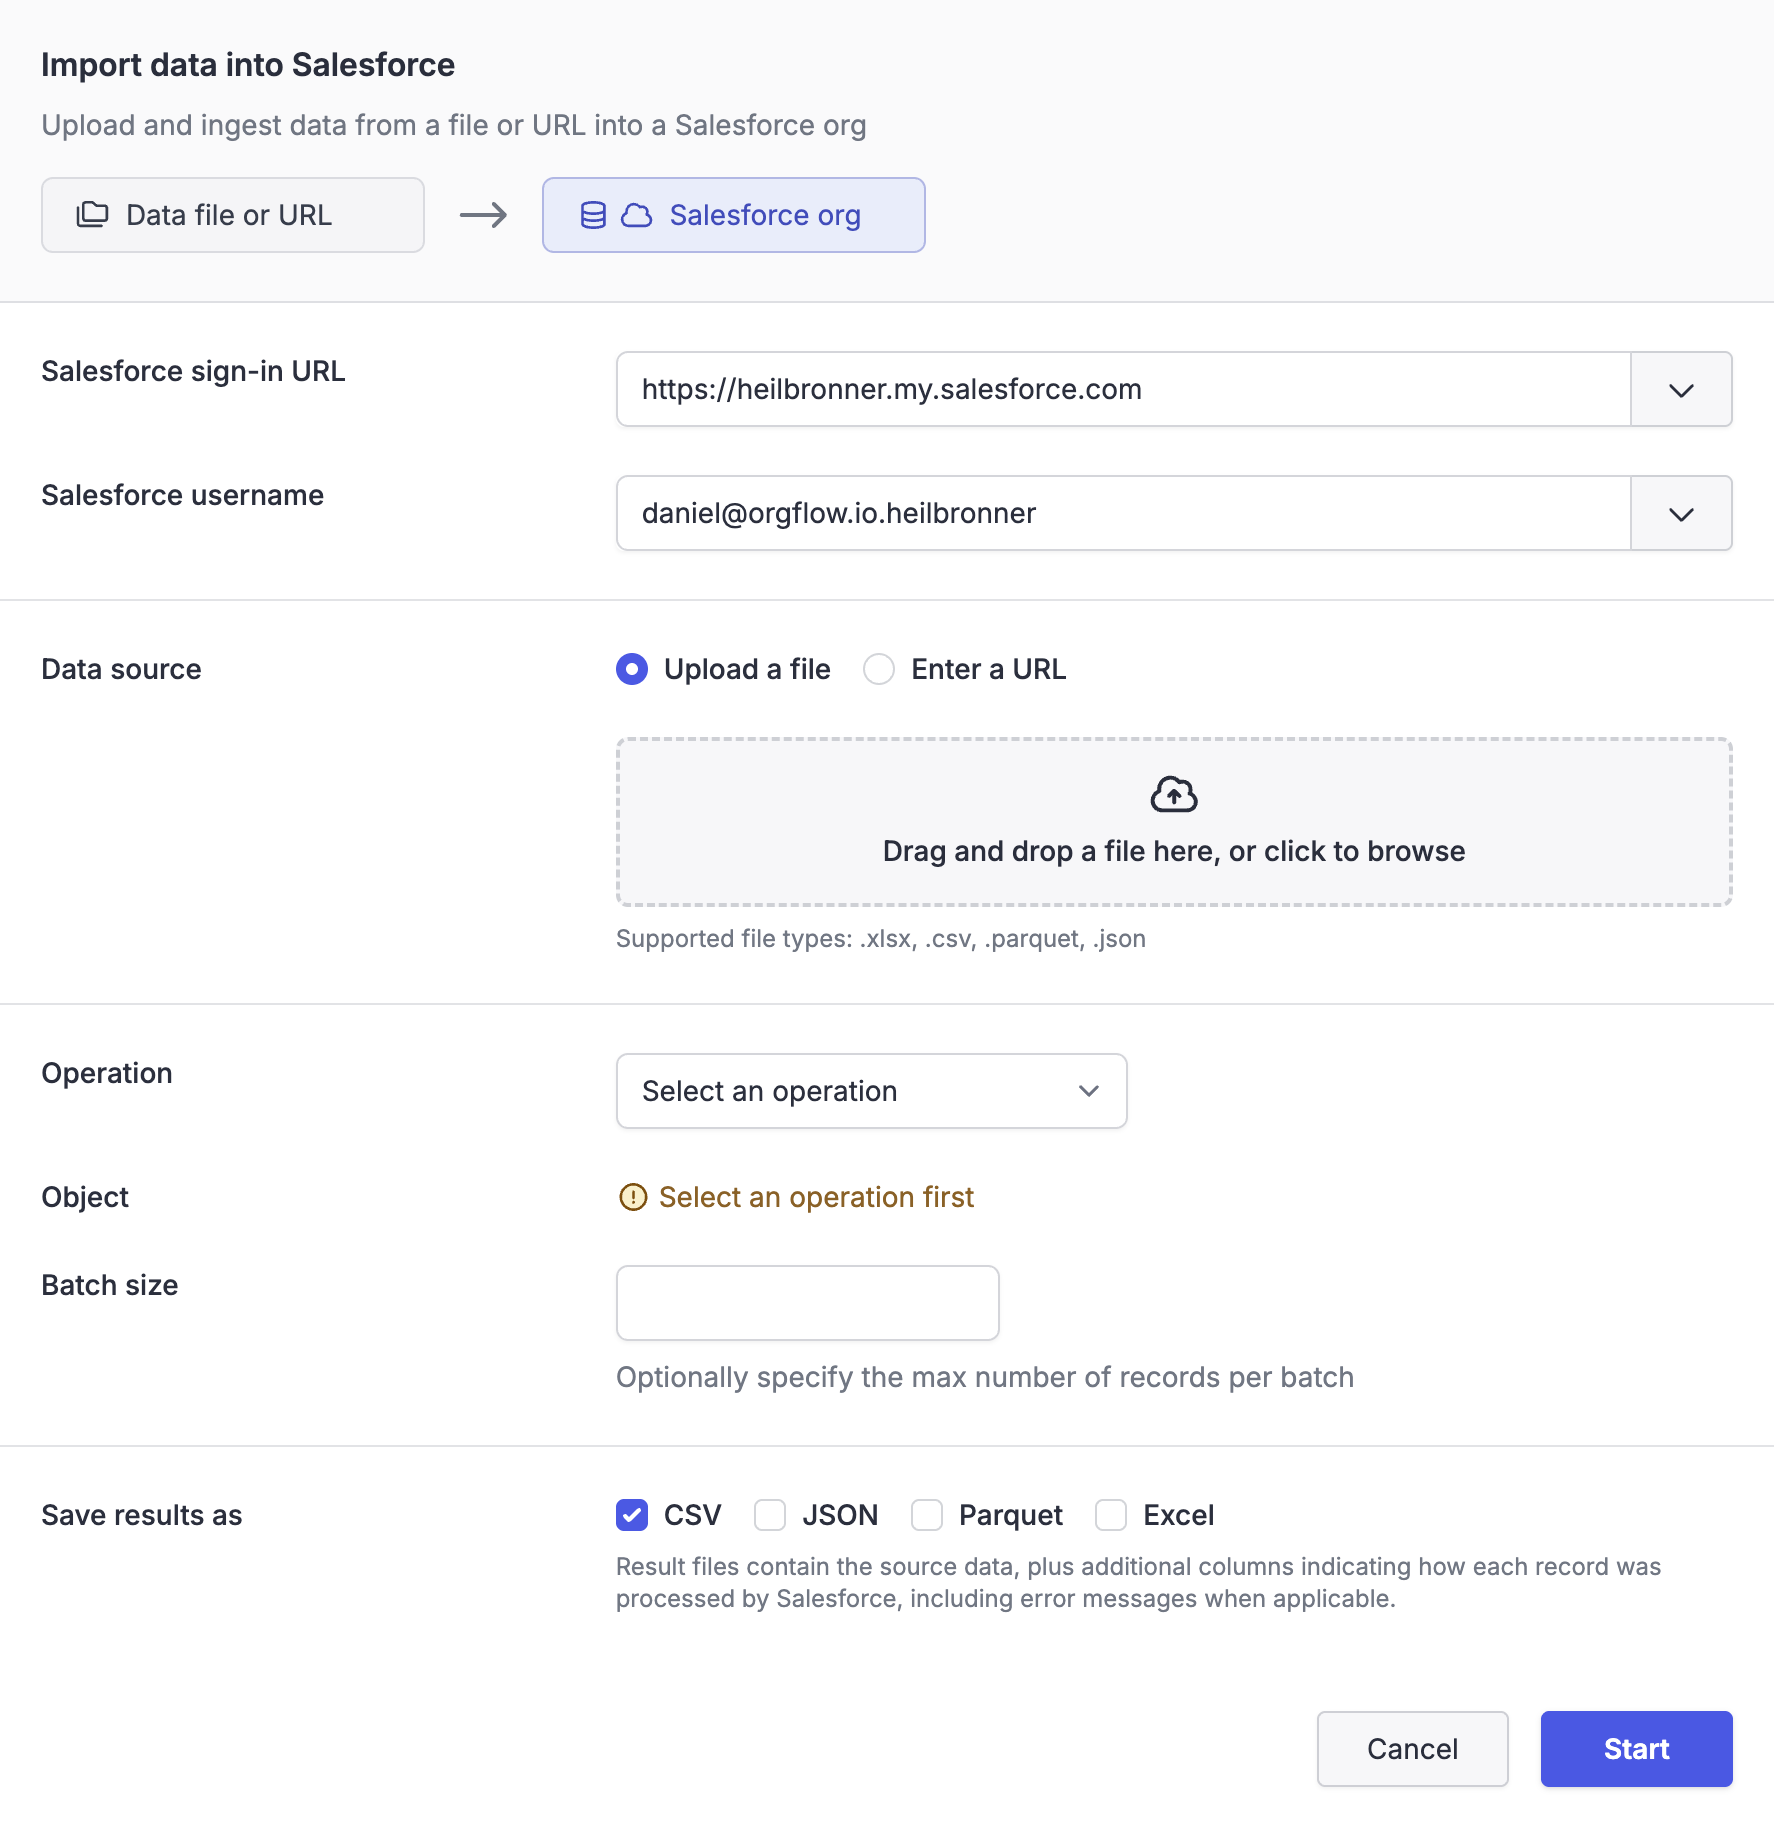Switch to the Salesforce org step

(733, 215)
